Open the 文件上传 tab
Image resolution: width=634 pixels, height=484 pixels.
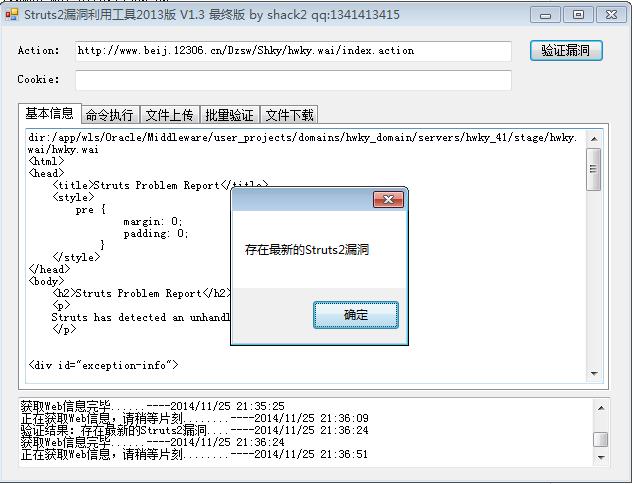pos(169,115)
